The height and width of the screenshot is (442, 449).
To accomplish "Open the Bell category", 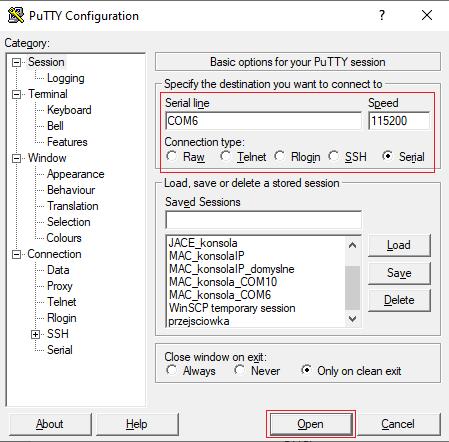I will coord(55,126).
